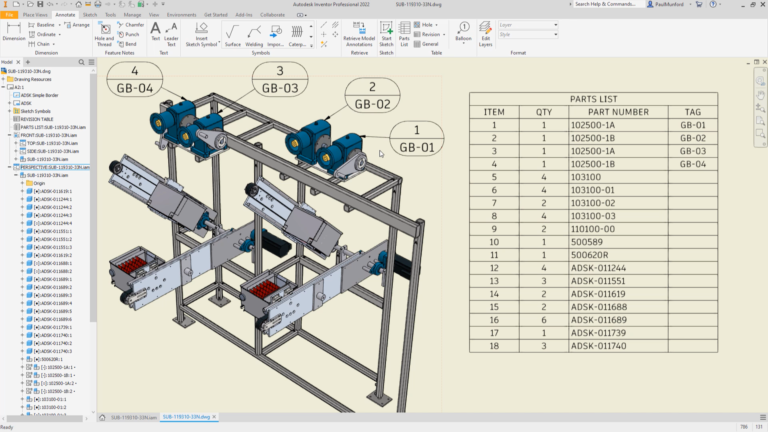Viewport: 768px width, 432px height.
Task: Click the Insert Sketch Symbol tool
Action: (201, 34)
